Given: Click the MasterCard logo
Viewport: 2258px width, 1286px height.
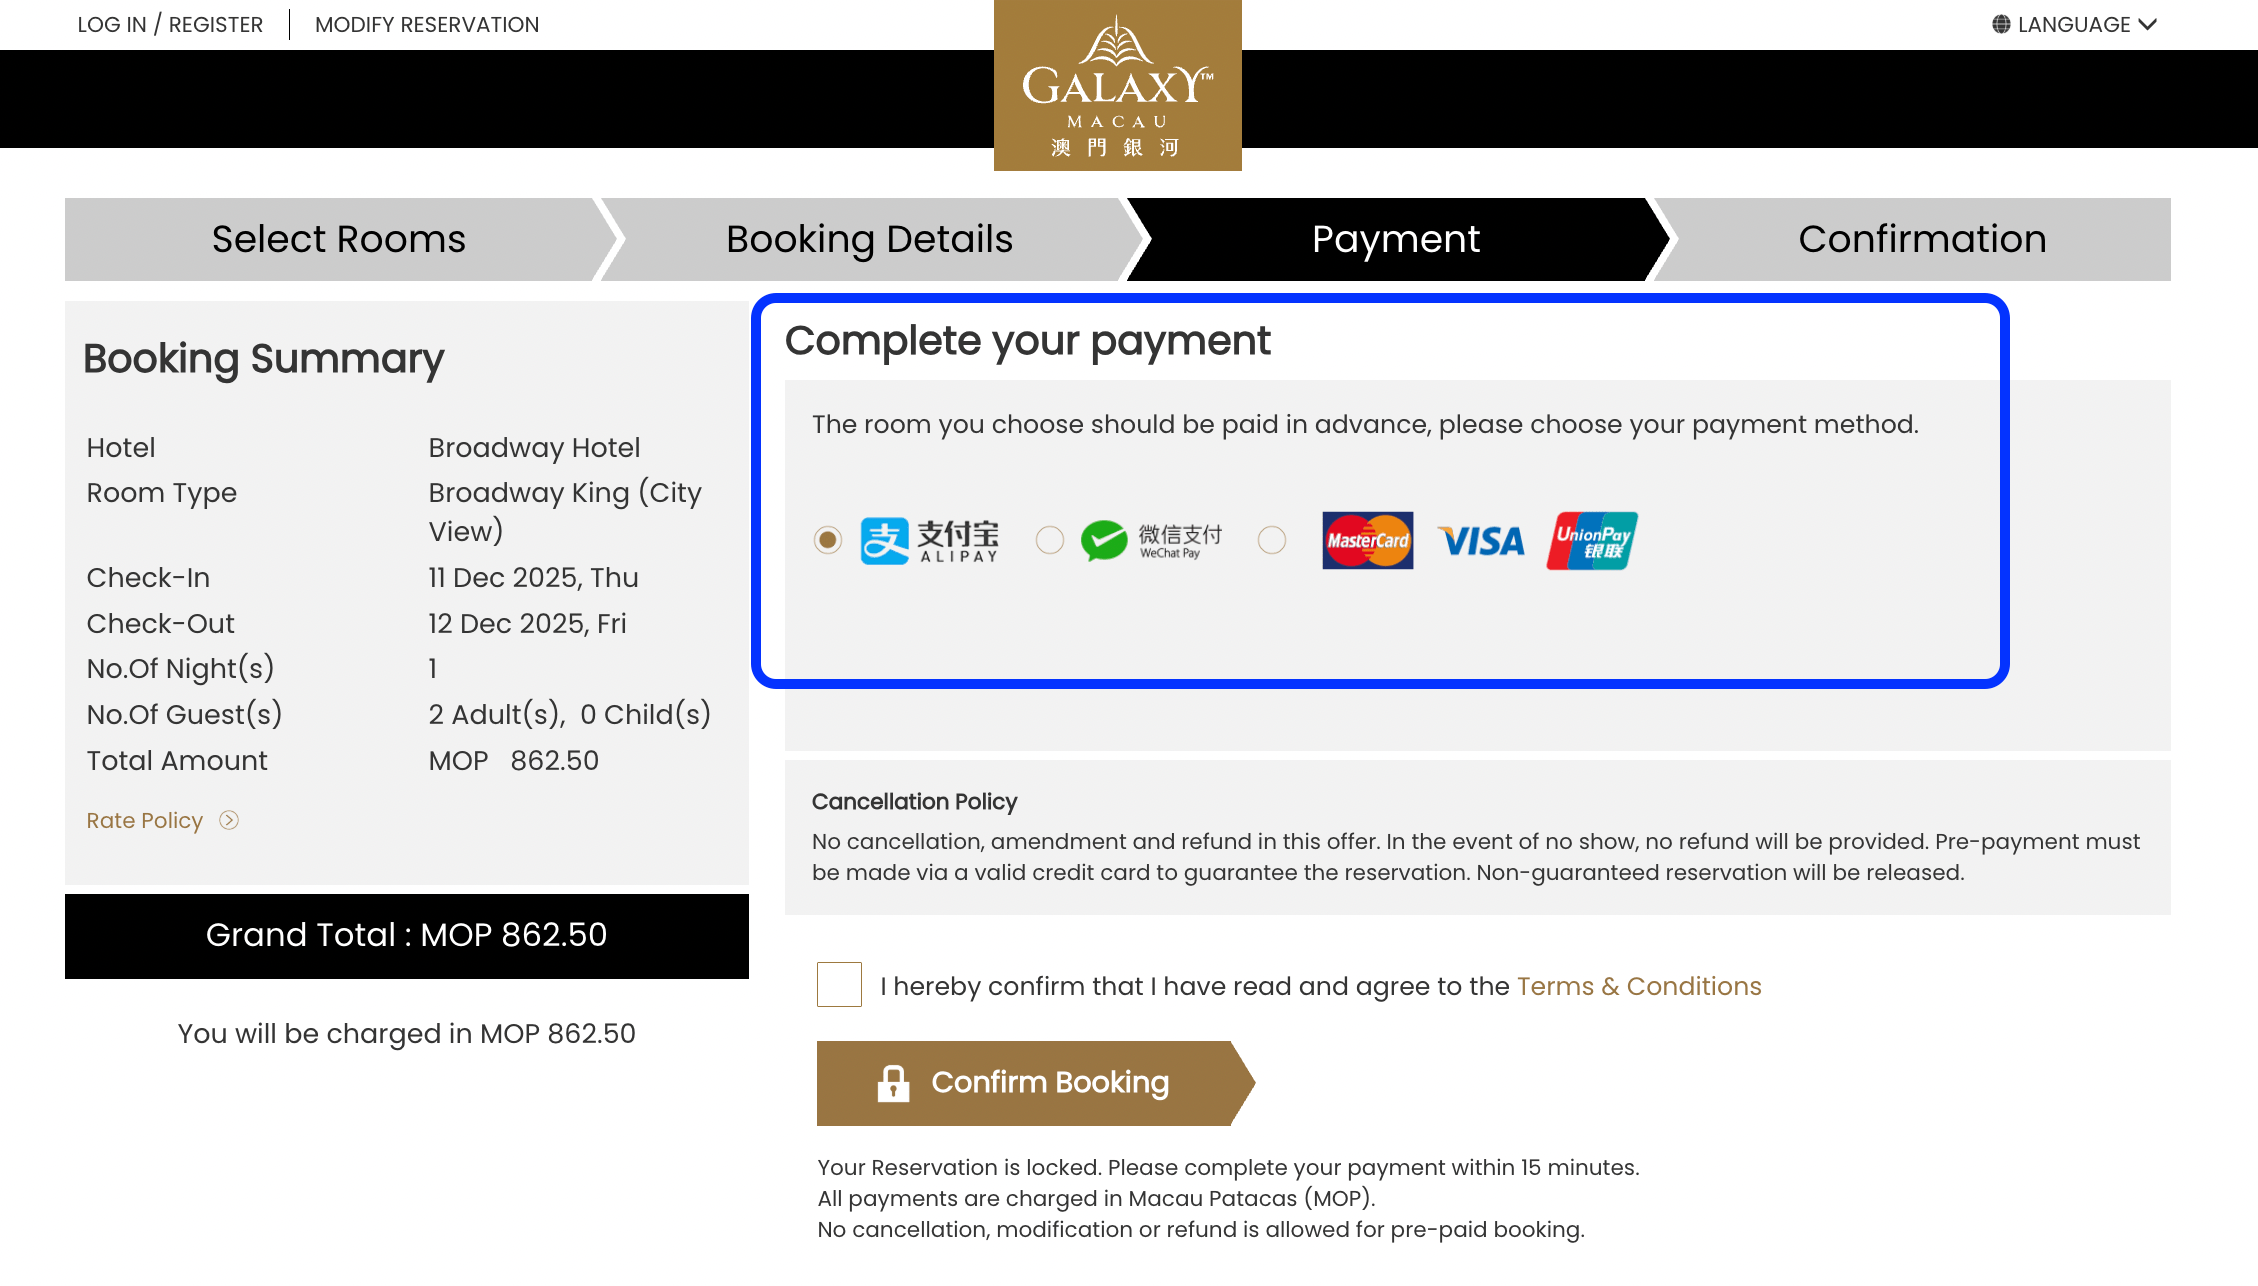Looking at the screenshot, I should (1367, 541).
